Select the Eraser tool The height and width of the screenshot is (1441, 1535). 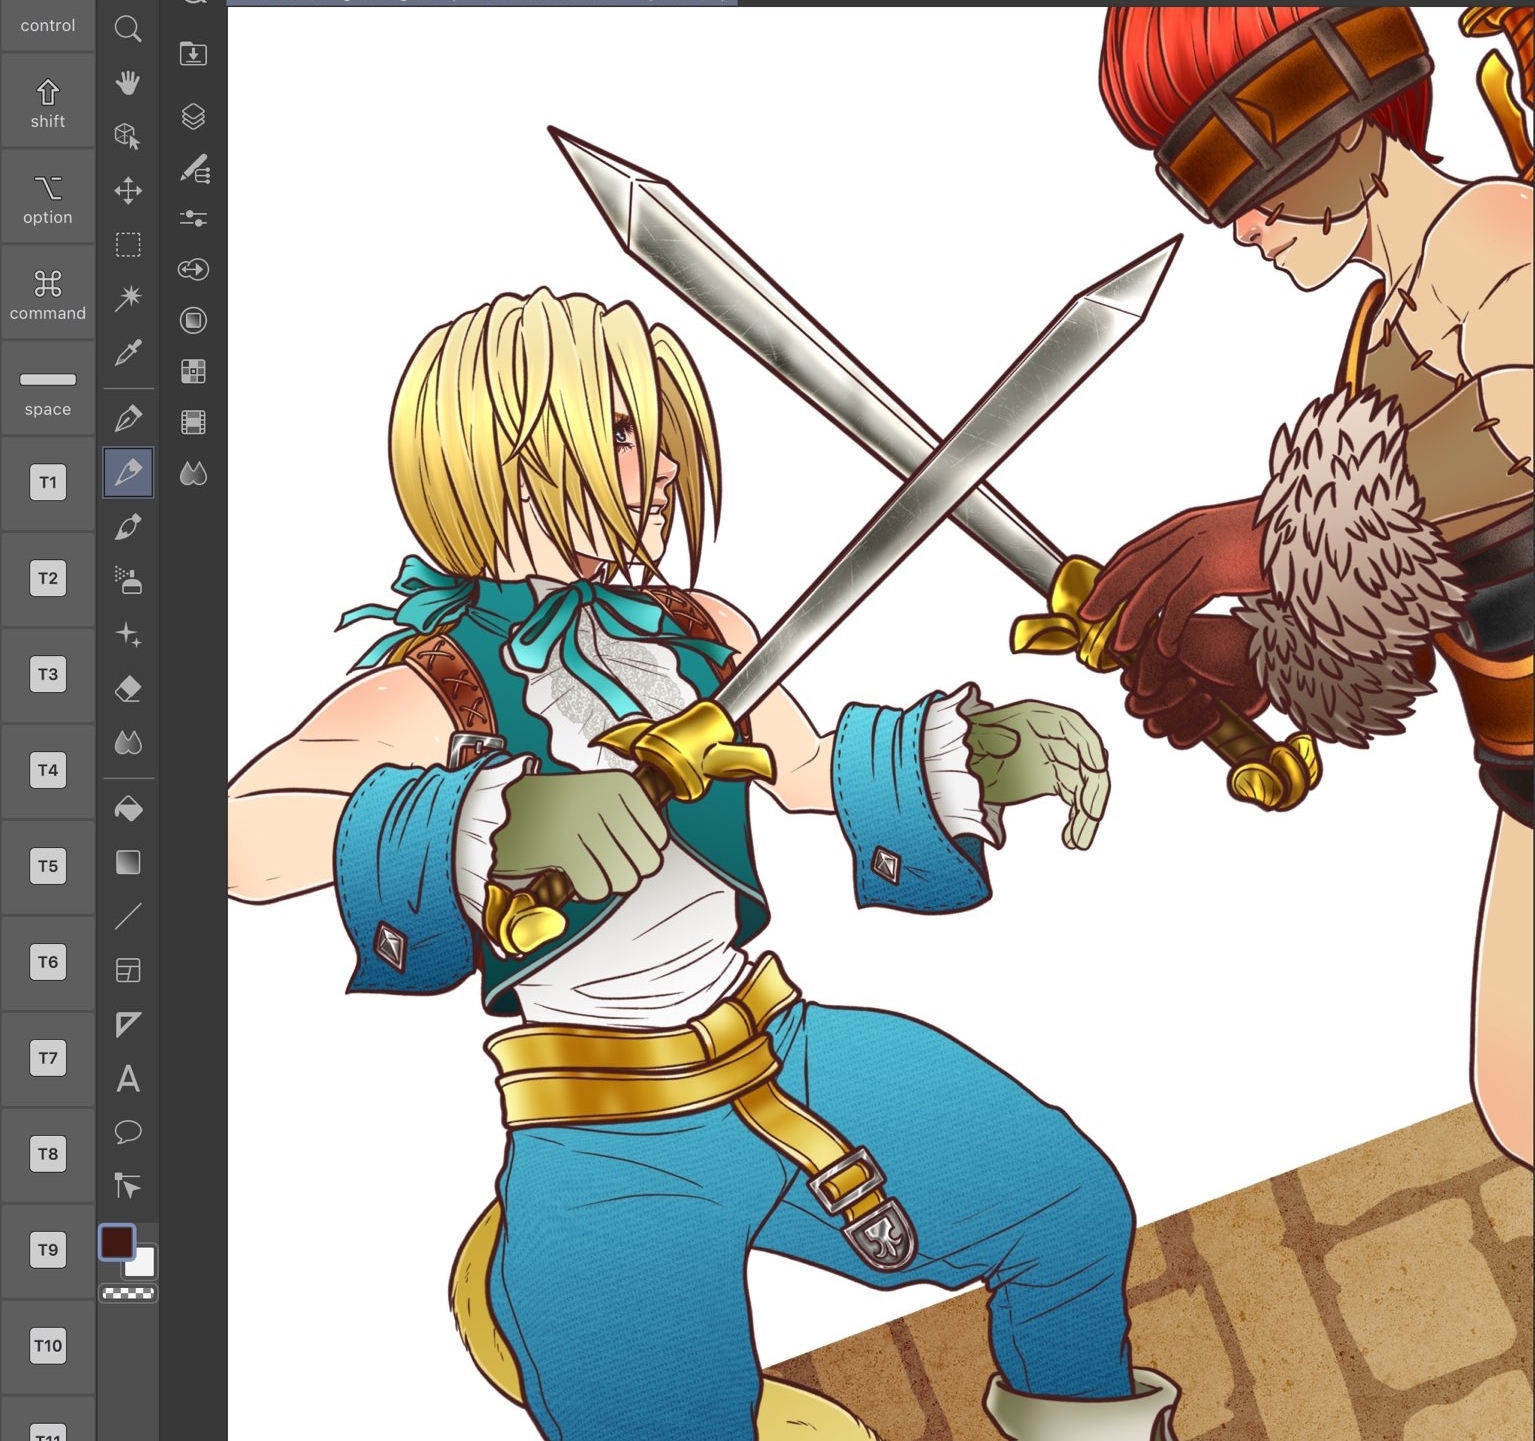click(x=128, y=689)
